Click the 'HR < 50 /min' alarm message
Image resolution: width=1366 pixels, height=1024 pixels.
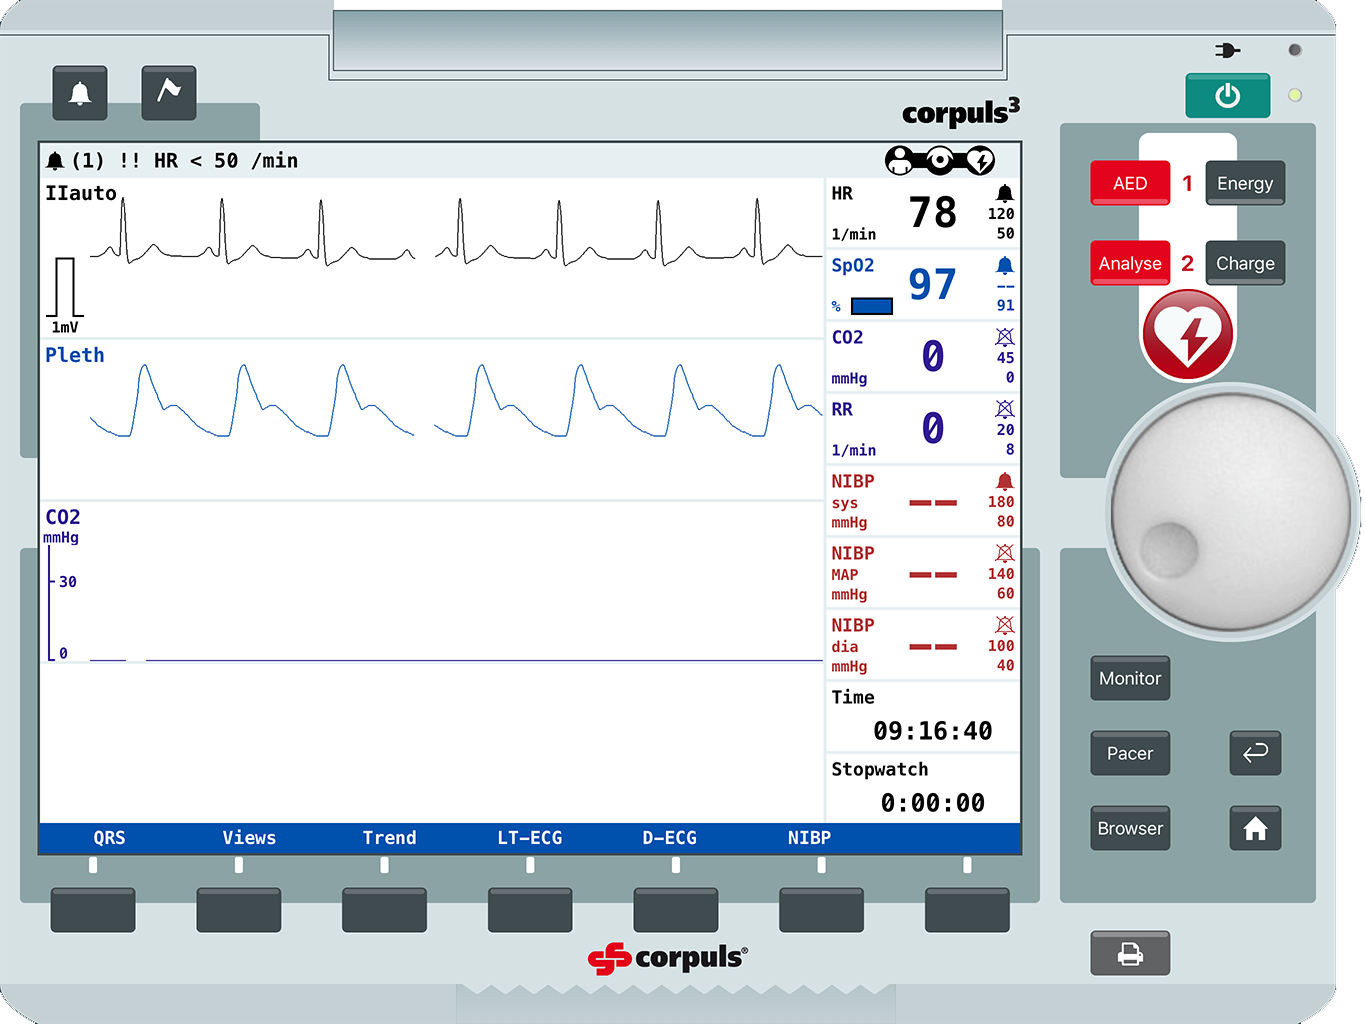pos(226,161)
